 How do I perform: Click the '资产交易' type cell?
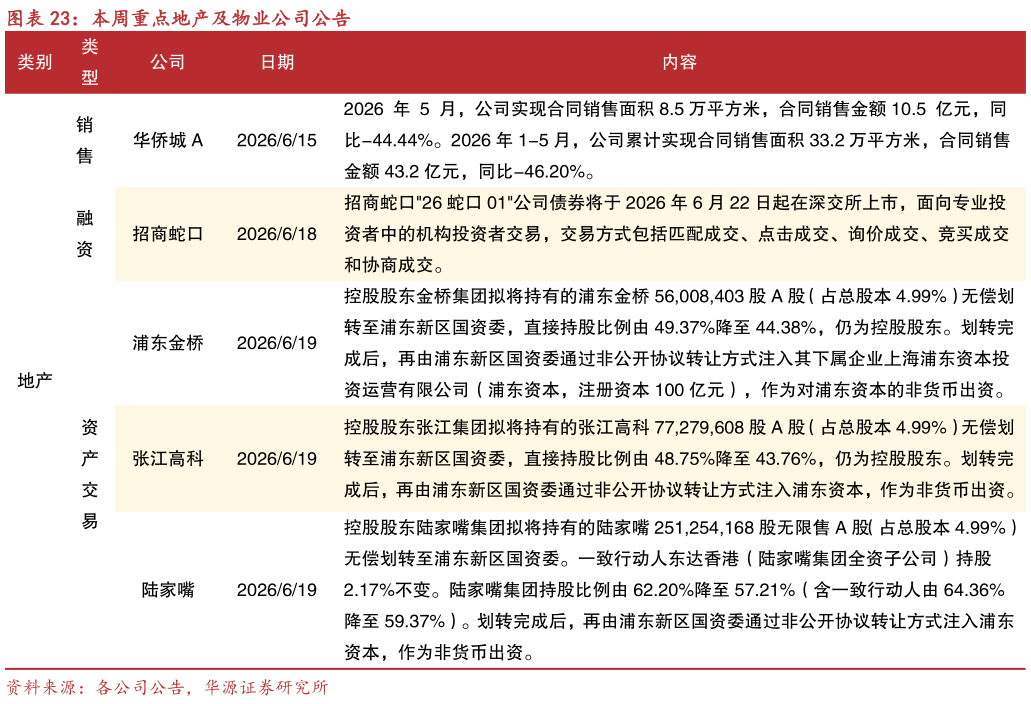tap(90, 474)
